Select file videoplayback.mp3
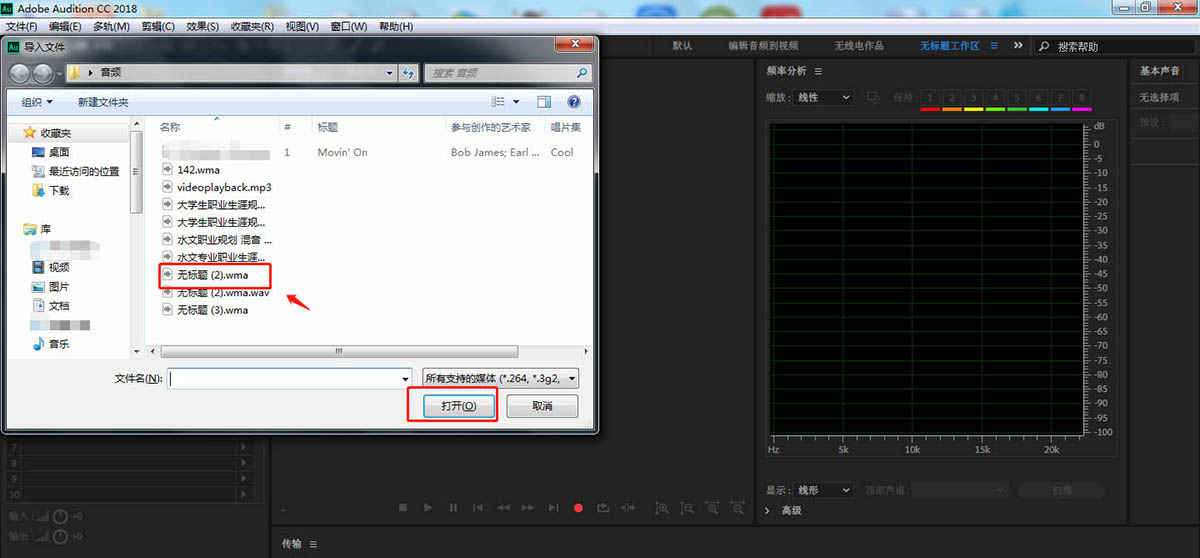Screen dimensions: 1200x558 217,187
